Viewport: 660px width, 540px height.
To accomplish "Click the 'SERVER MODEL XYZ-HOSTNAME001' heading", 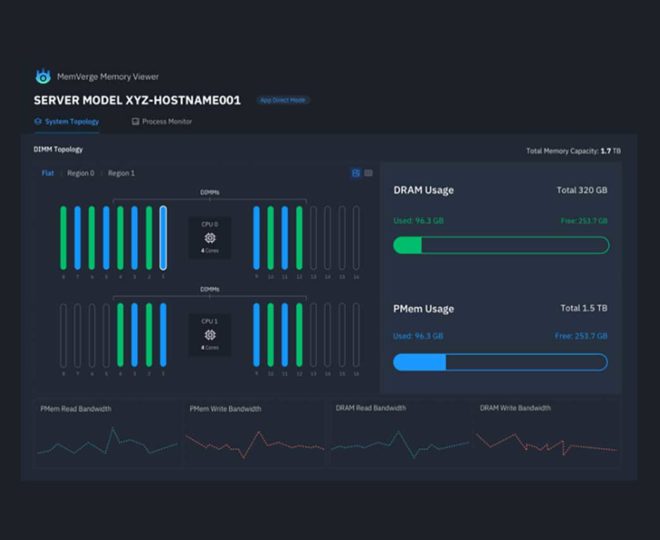I will (137, 100).
